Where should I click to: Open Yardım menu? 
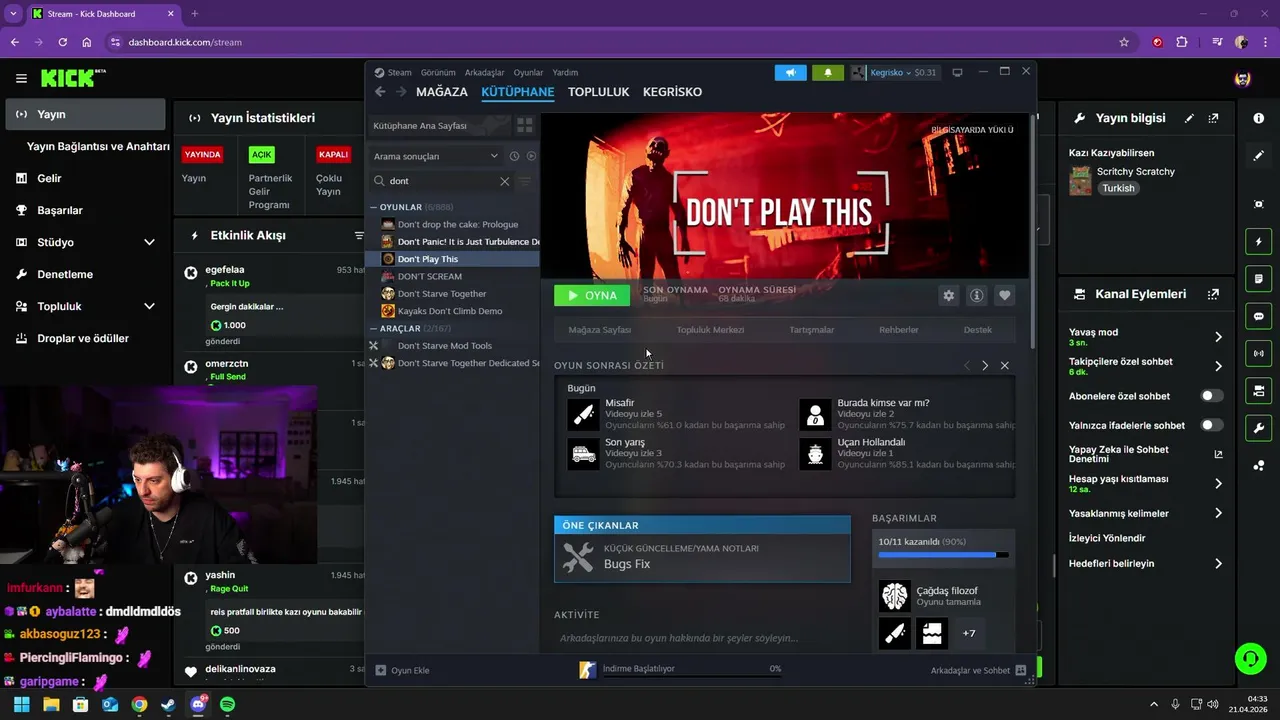click(565, 72)
